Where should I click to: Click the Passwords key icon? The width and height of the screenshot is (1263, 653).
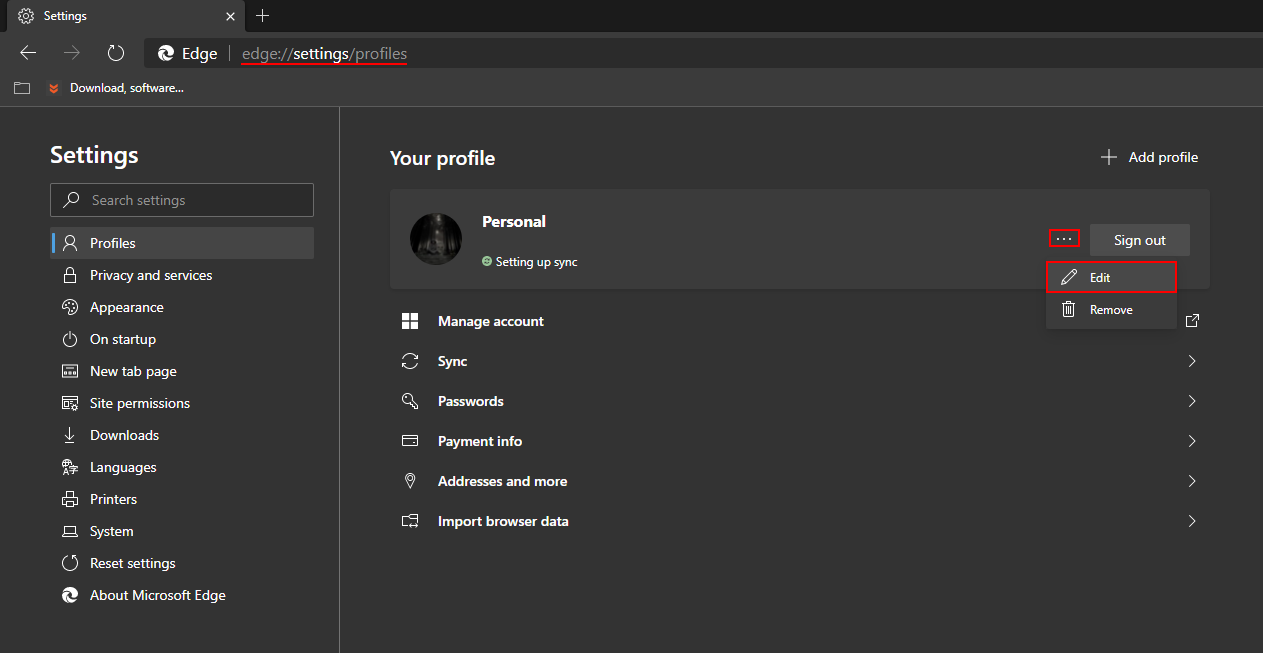point(410,401)
